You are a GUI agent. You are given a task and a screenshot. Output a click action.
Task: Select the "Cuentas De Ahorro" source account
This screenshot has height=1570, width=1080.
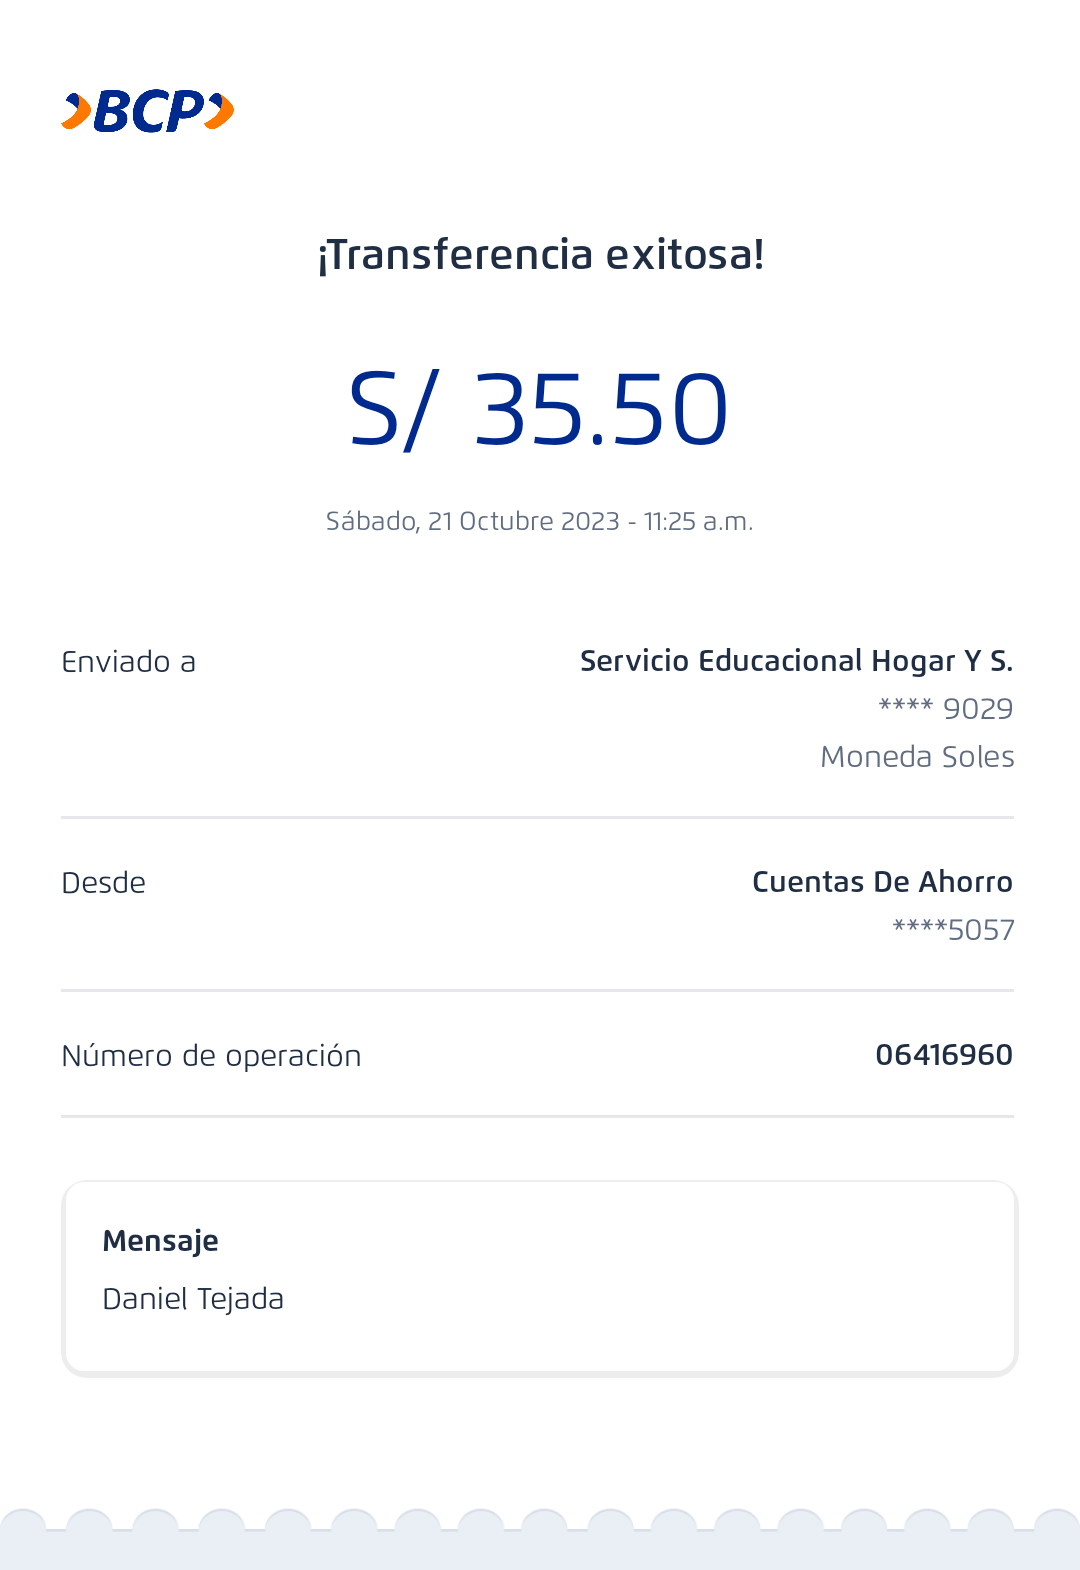(x=882, y=882)
